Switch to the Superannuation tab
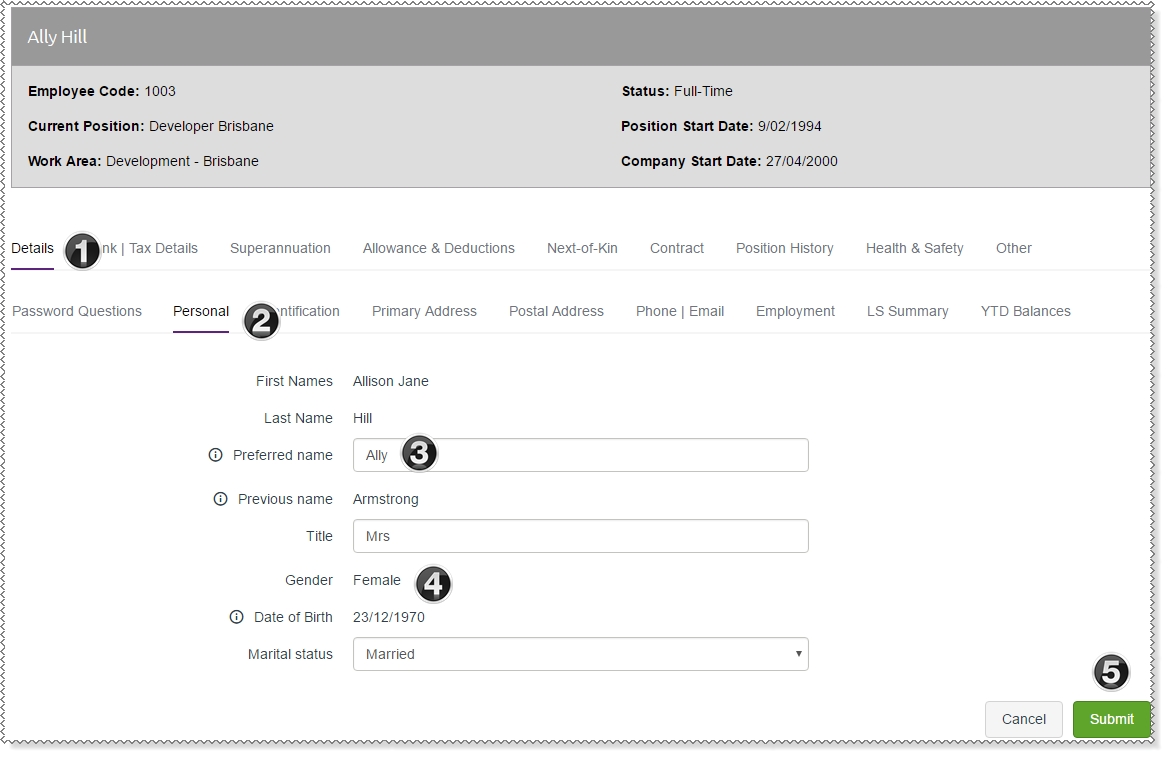This screenshot has height=760, width=1171. (280, 248)
